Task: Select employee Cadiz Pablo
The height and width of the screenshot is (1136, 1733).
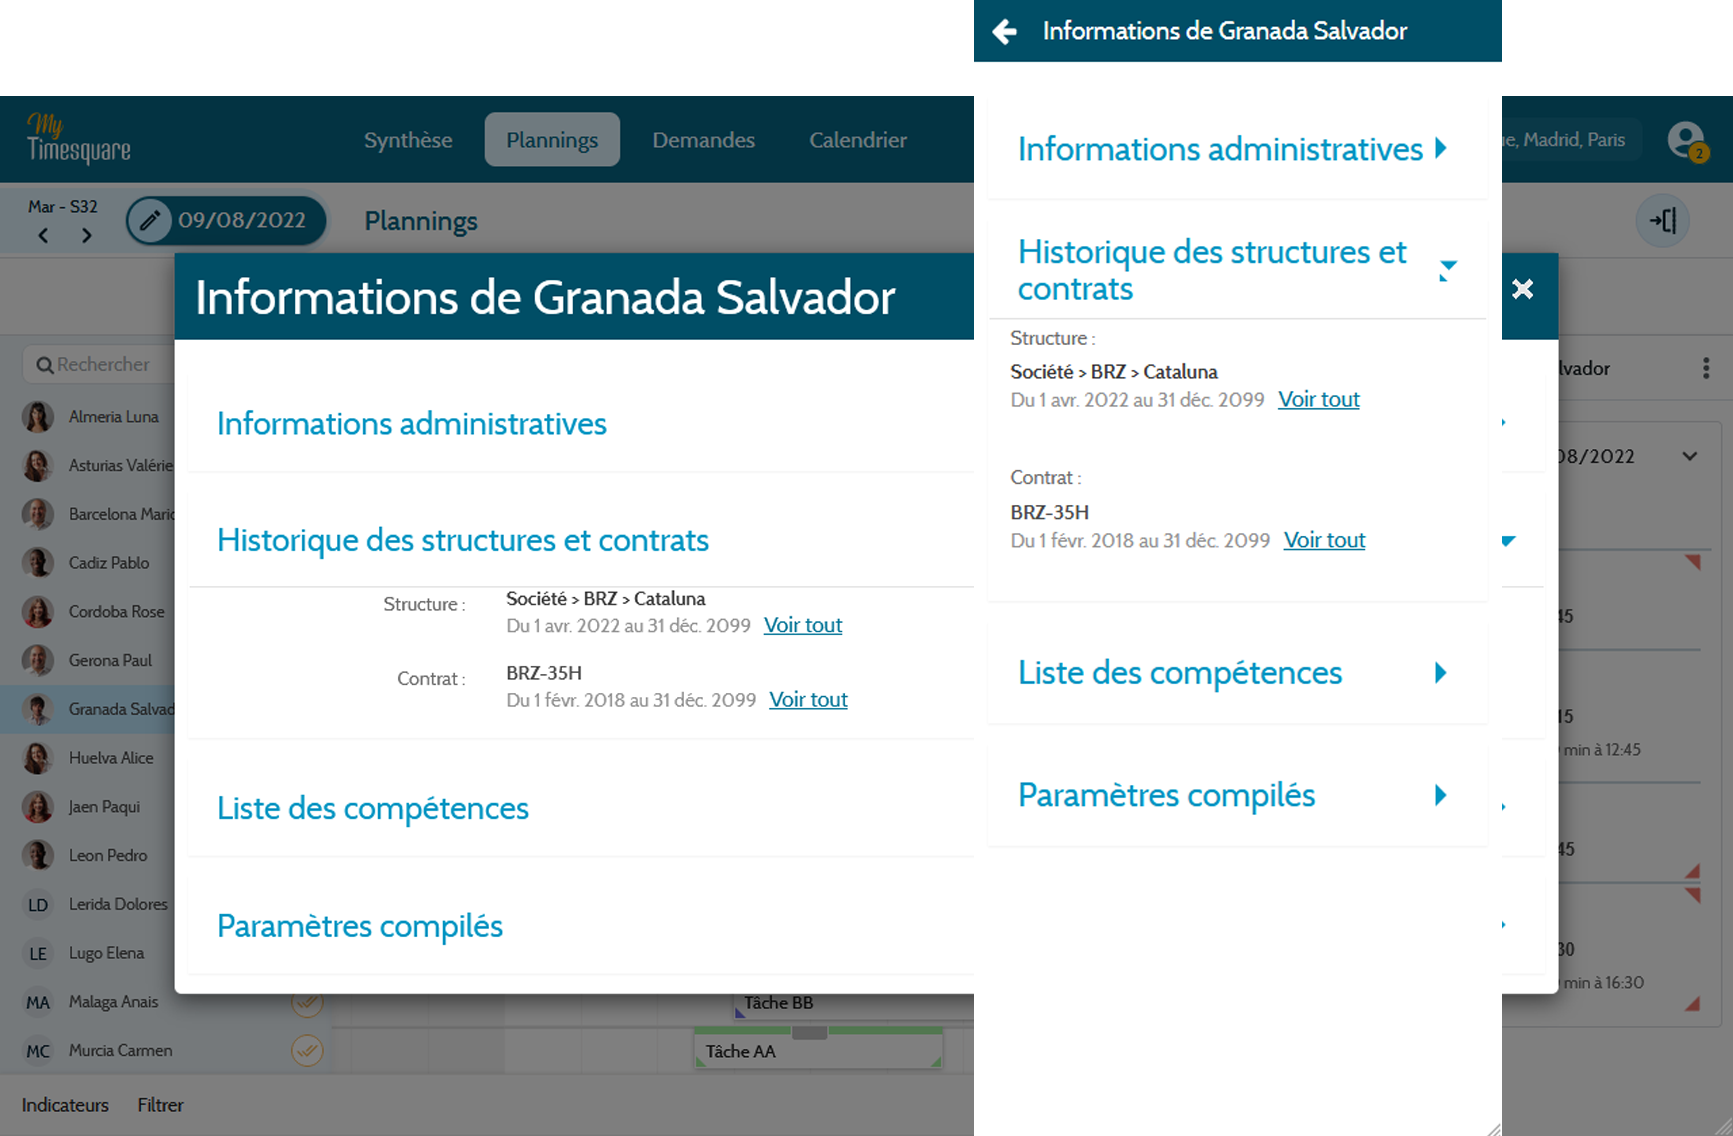Action: point(88,563)
